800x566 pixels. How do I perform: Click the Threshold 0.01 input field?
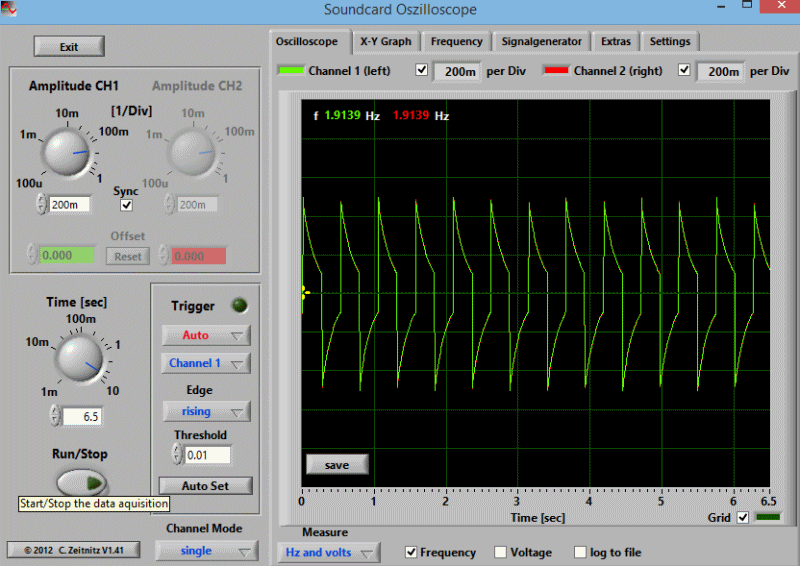click(207, 455)
